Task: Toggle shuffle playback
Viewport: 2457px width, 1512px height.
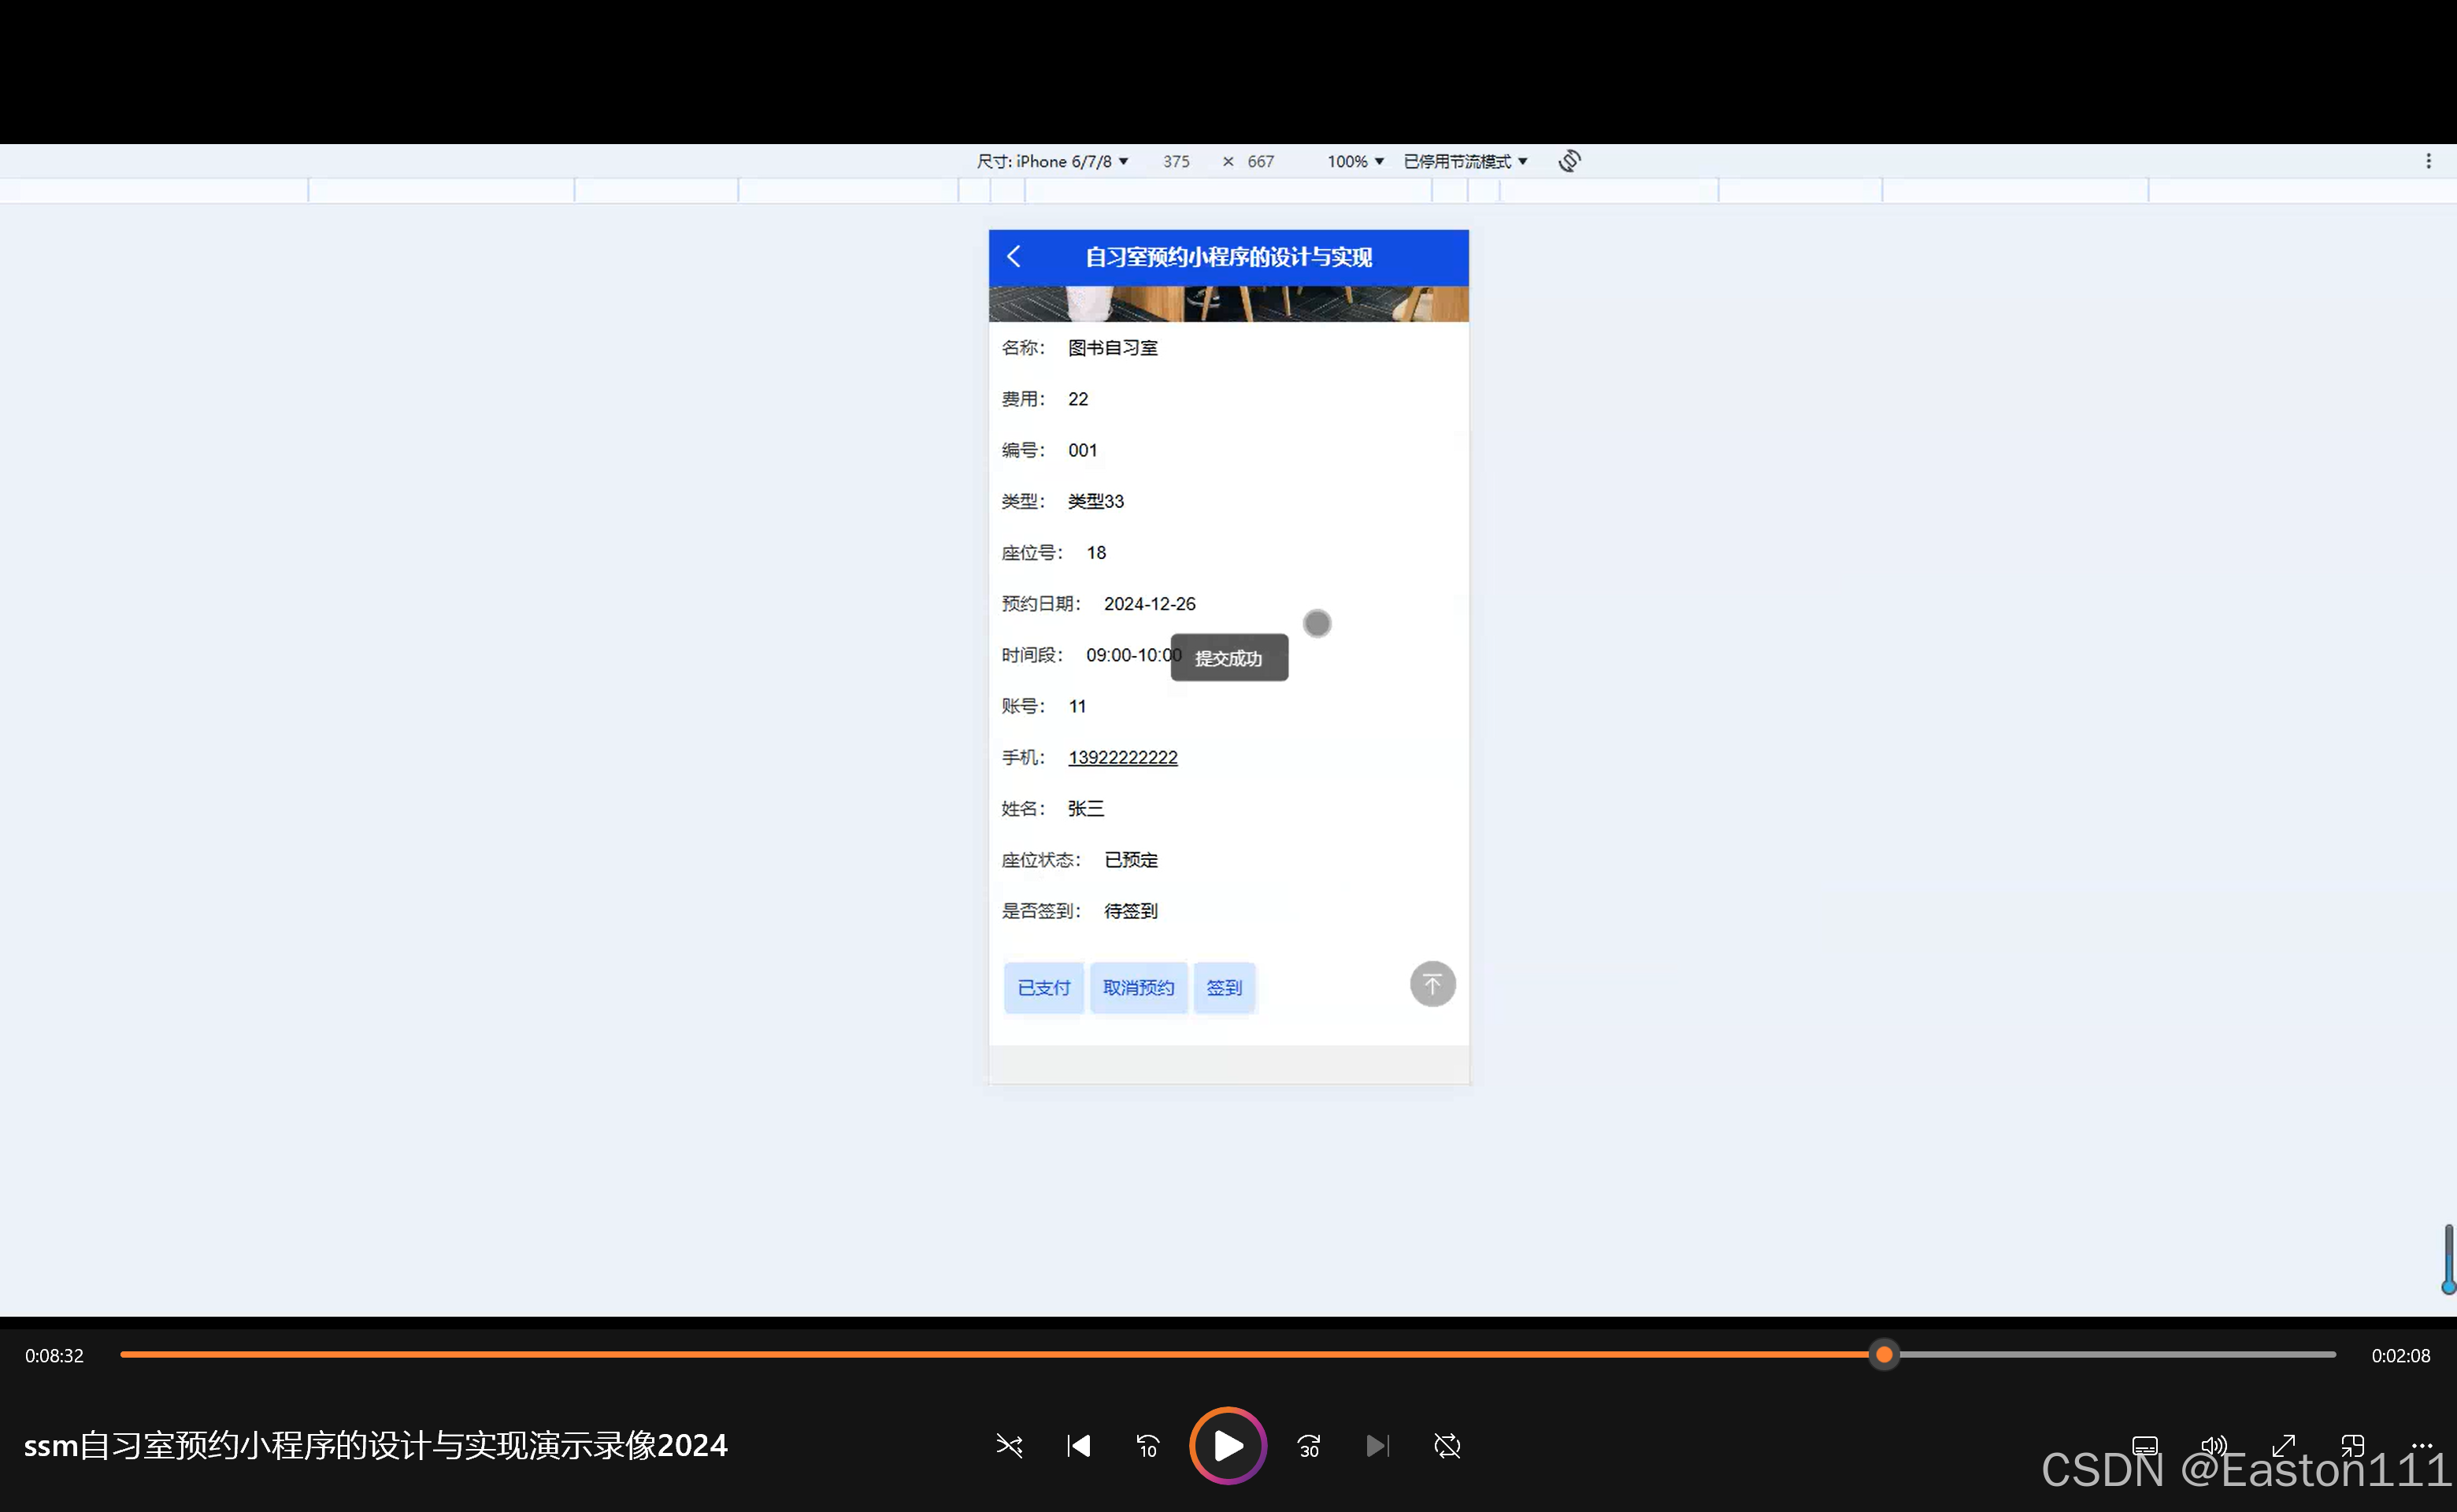Action: pyautogui.click(x=1009, y=1445)
